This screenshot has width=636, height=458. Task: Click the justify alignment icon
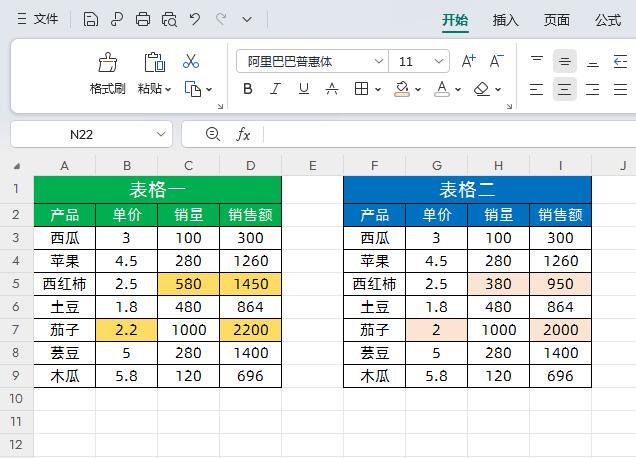[x=621, y=89]
